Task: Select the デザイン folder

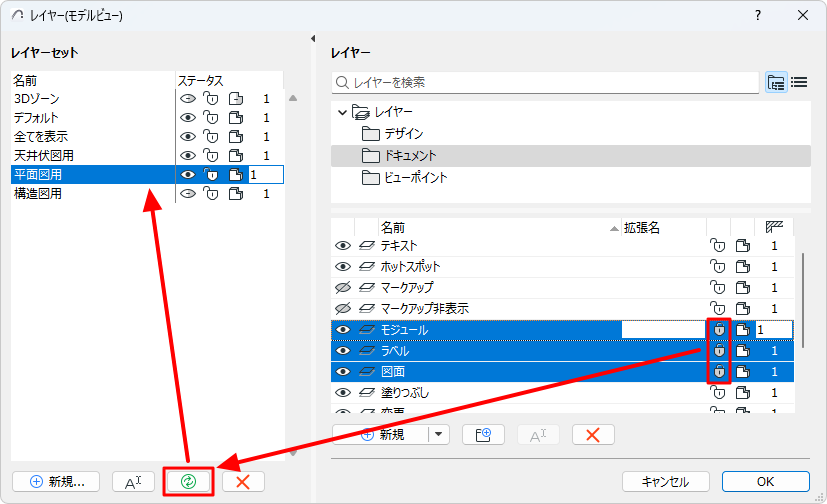Action: (x=403, y=133)
